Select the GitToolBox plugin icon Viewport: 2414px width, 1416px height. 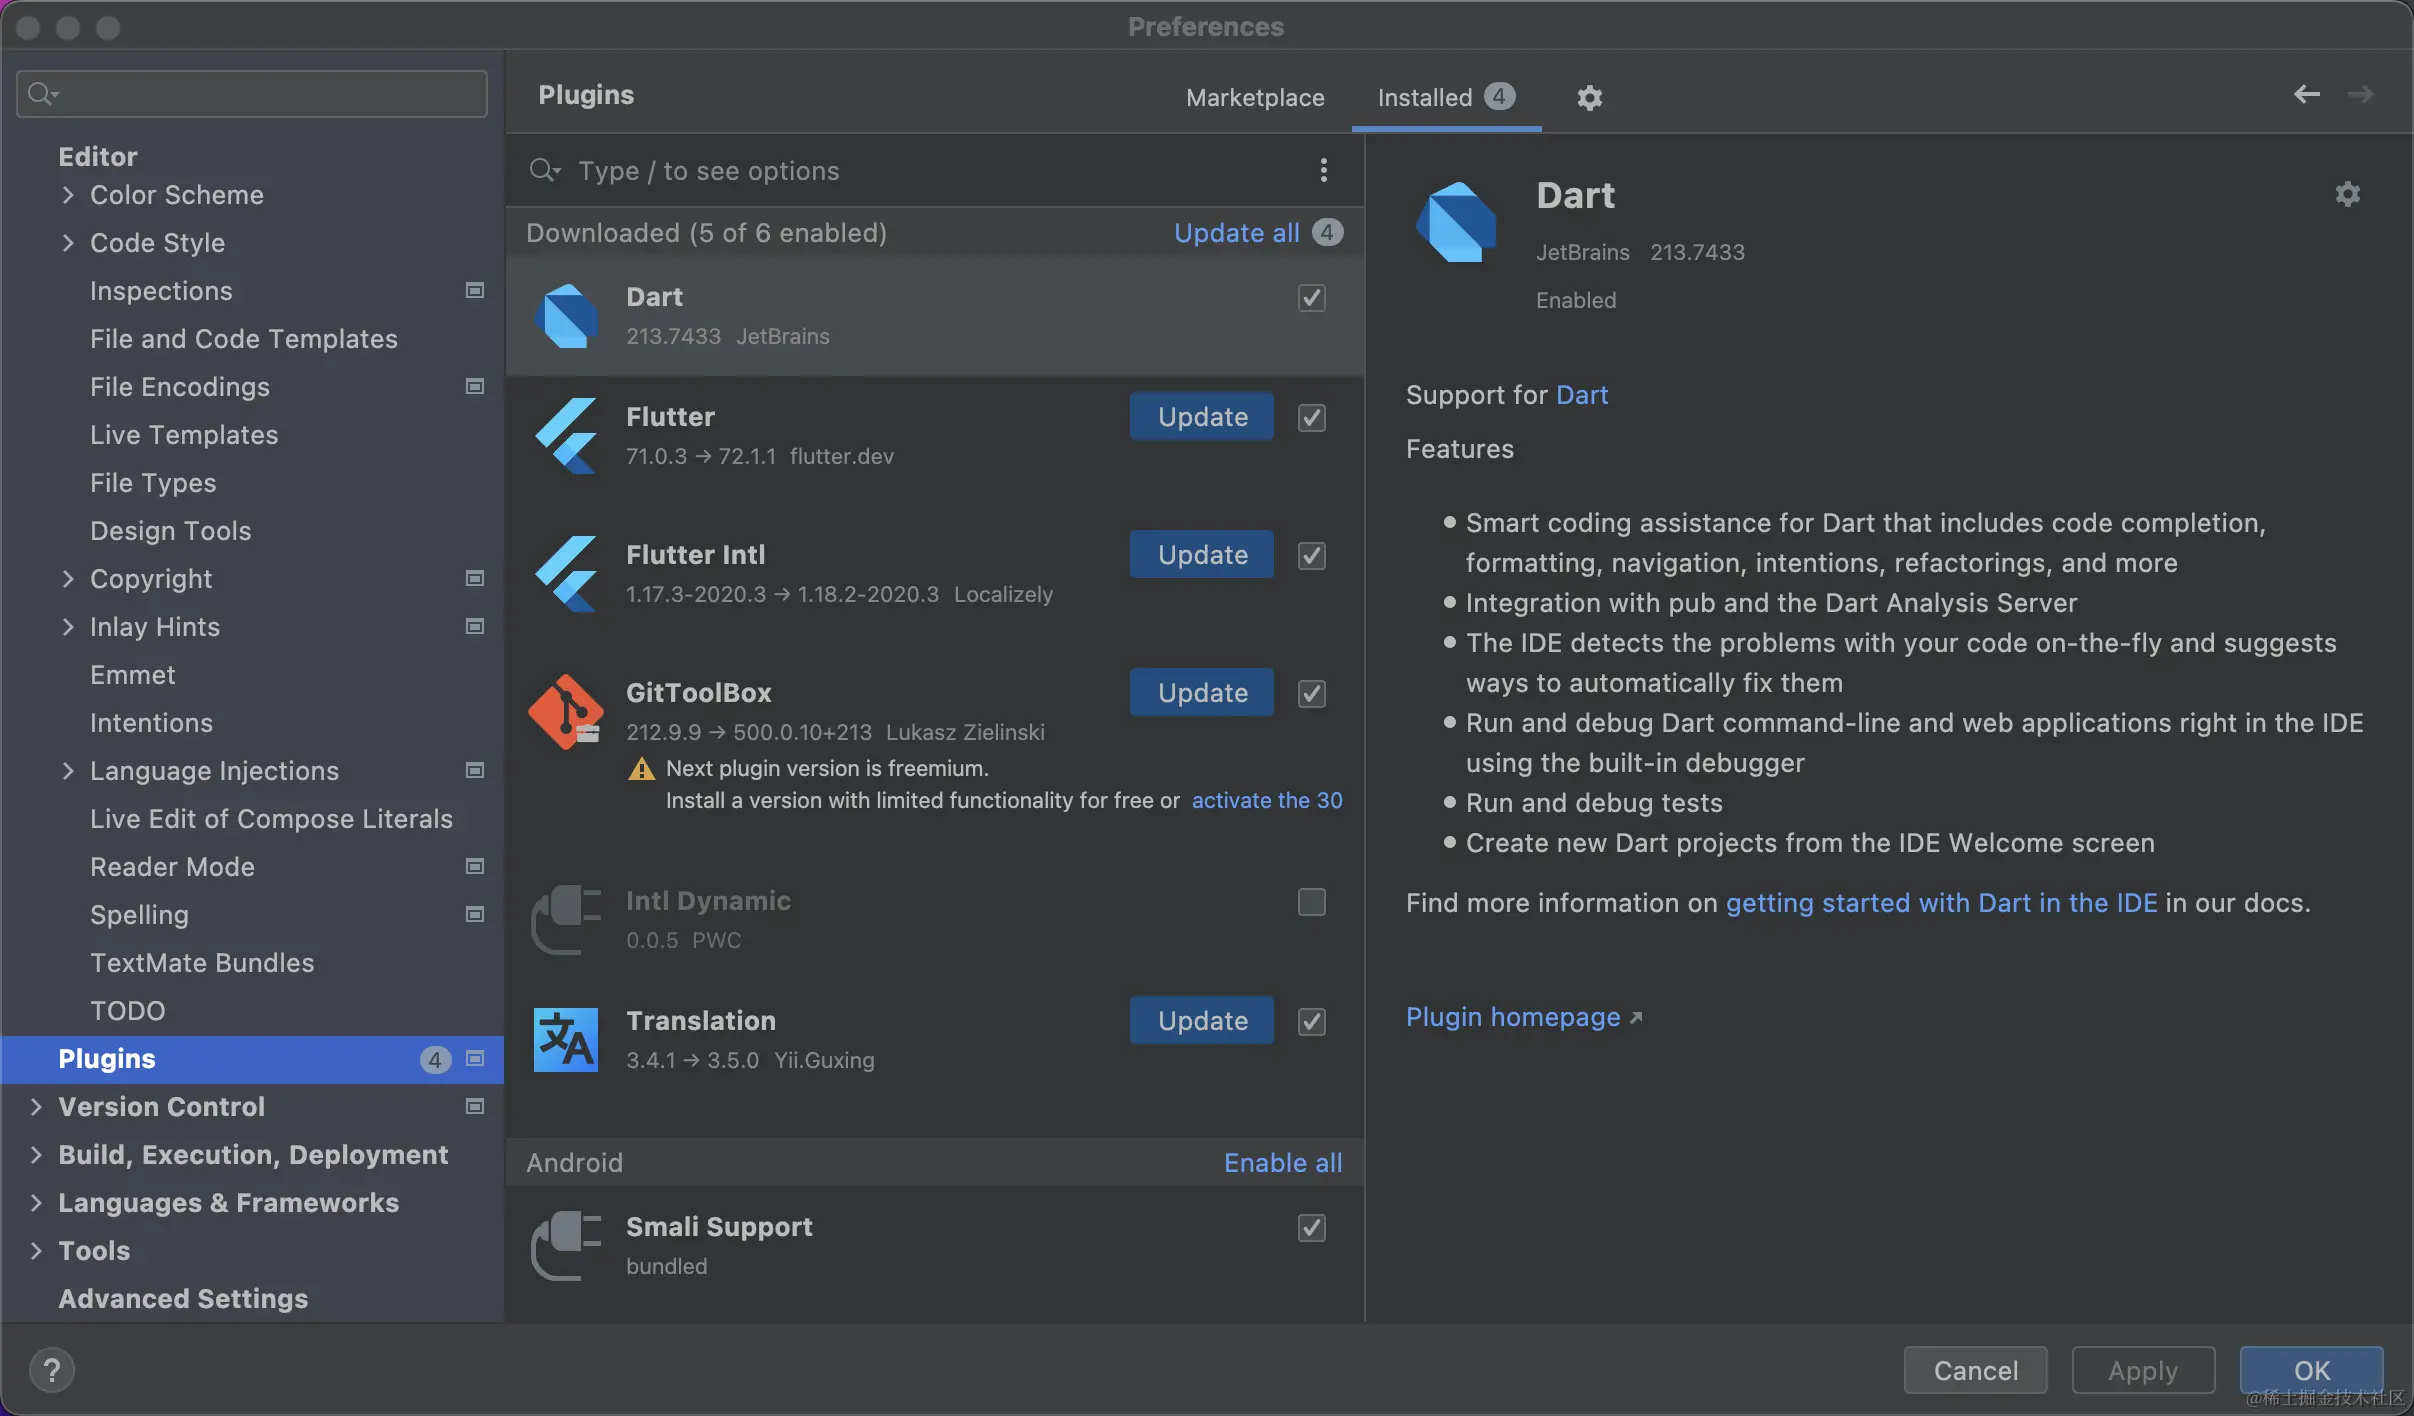point(566,712)
